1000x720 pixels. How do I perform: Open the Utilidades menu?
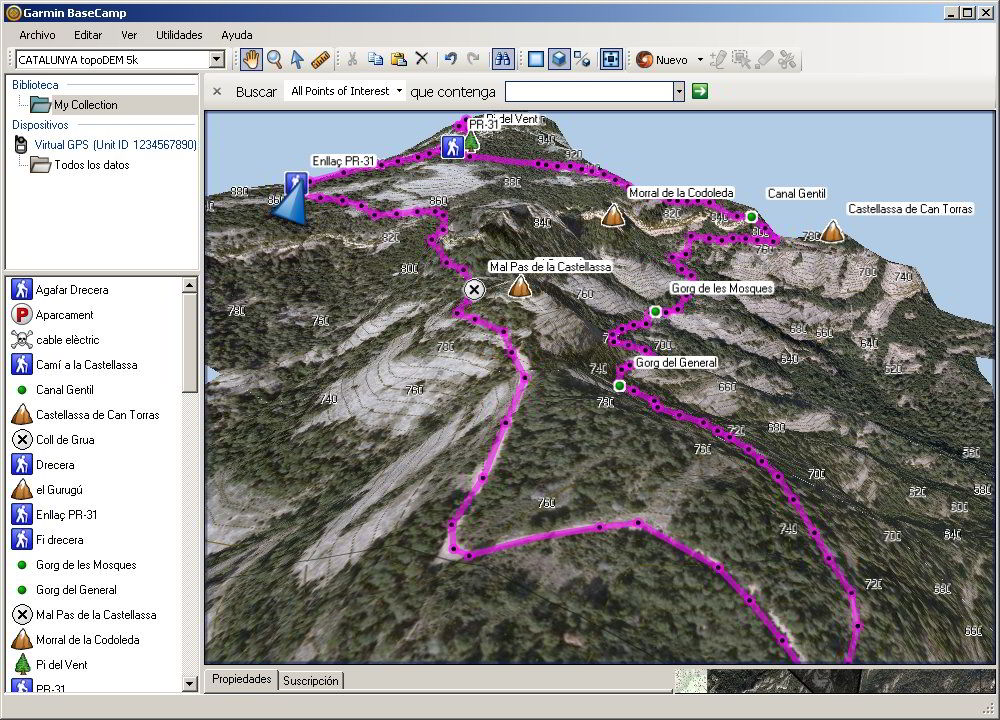pos(178,35)
